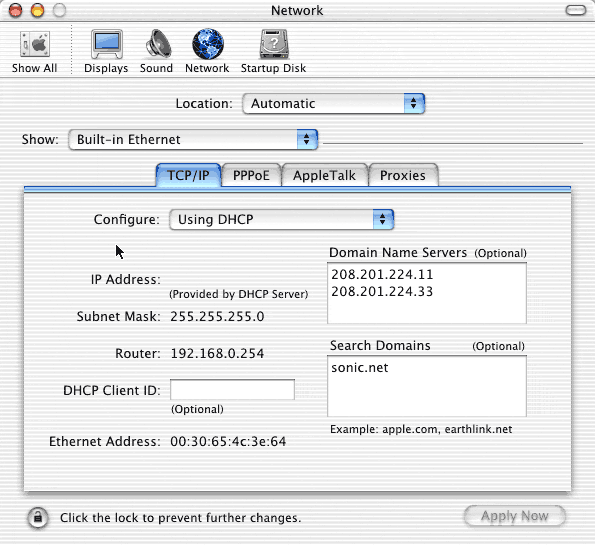Switch to the AppleTalk tab
This screenshot has height=545, width=595.
(324, 175)
